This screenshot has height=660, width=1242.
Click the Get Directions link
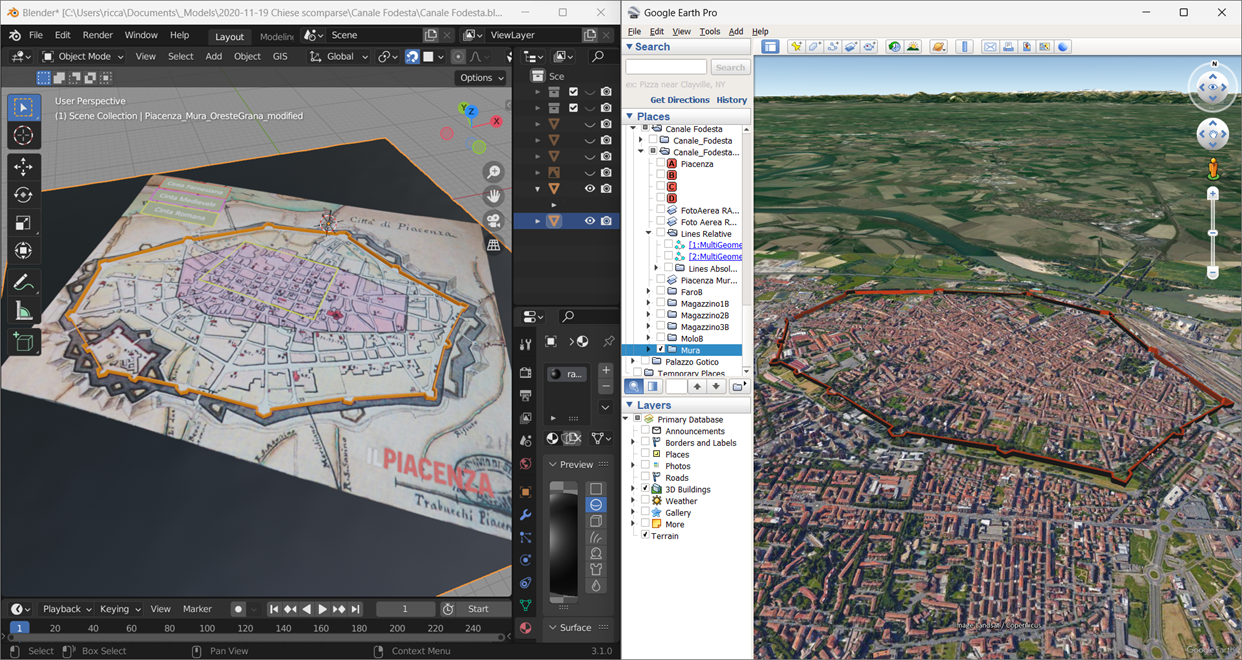(680, 100)
